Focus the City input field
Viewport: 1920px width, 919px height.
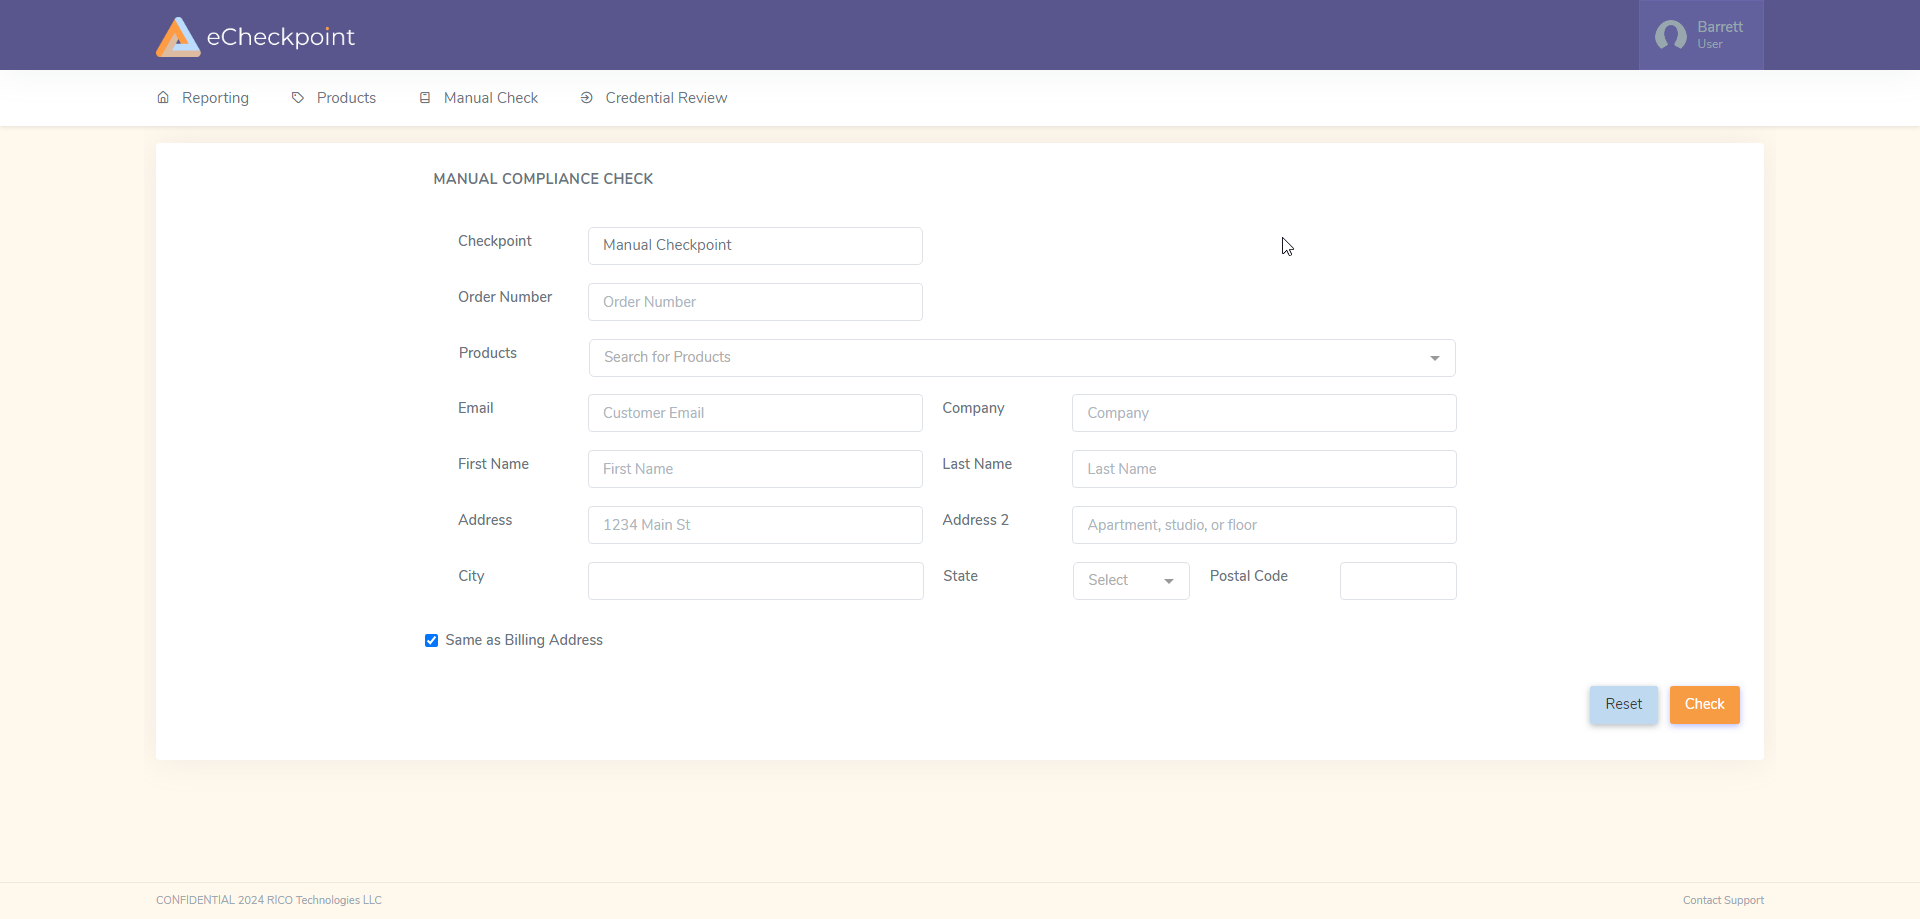click(756, 581)
